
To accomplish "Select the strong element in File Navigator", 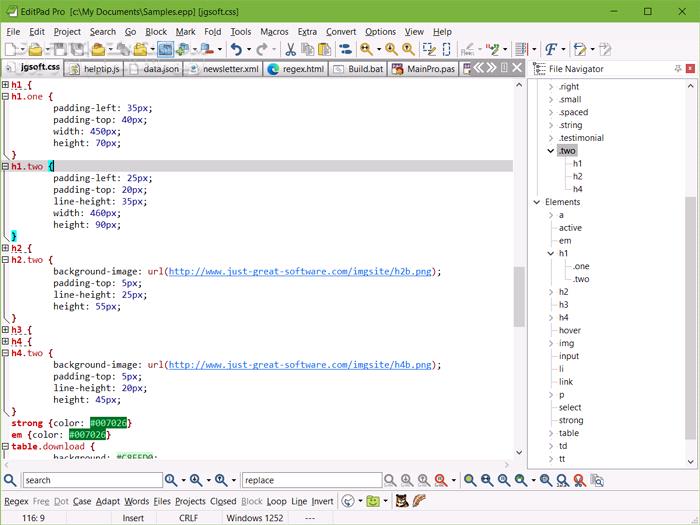I will (x=570, y=420).
